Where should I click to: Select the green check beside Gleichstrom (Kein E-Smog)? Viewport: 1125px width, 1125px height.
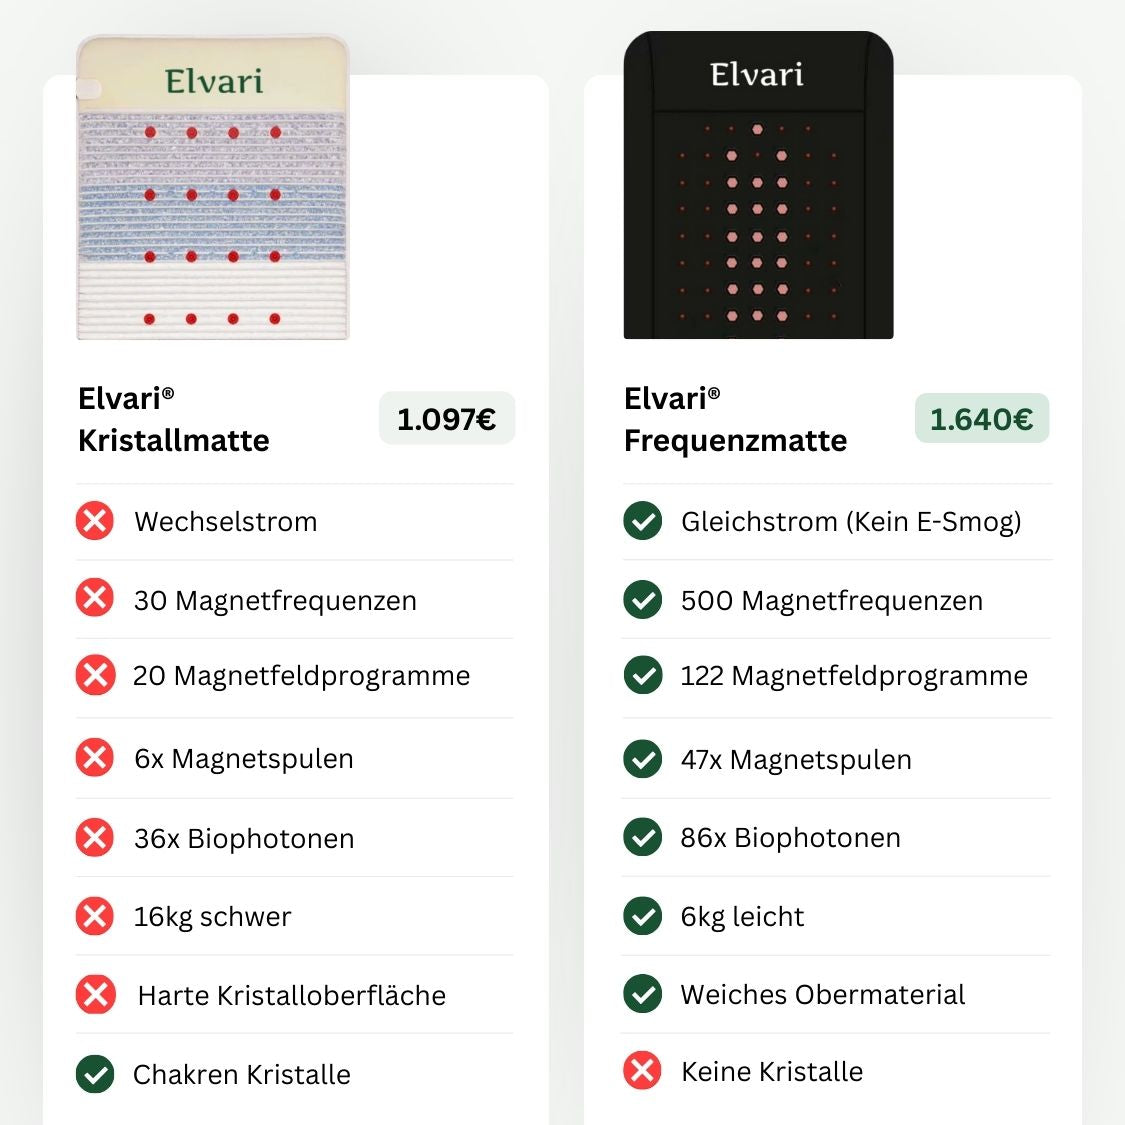coord(641,521)
